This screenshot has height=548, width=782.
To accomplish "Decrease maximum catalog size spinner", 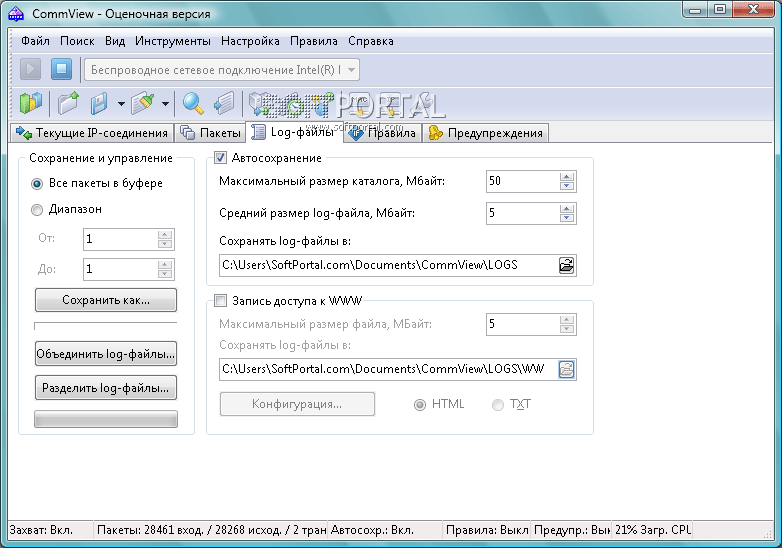I will point(567,186).
